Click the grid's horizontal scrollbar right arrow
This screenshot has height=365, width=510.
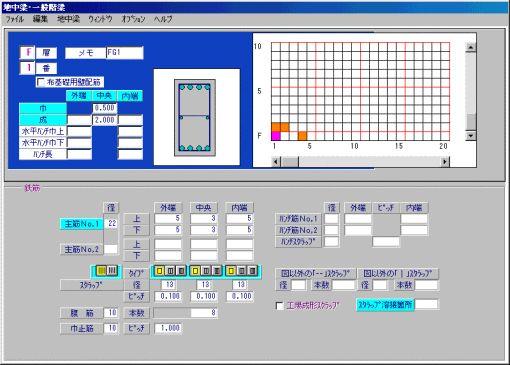tap(445, 162)
